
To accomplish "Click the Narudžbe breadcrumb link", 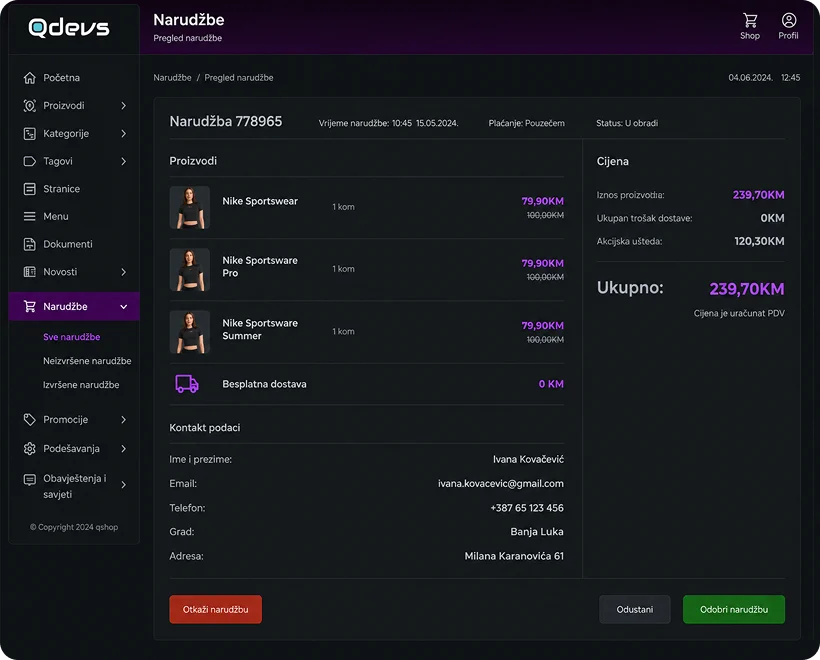I will (x=172, y=77).
